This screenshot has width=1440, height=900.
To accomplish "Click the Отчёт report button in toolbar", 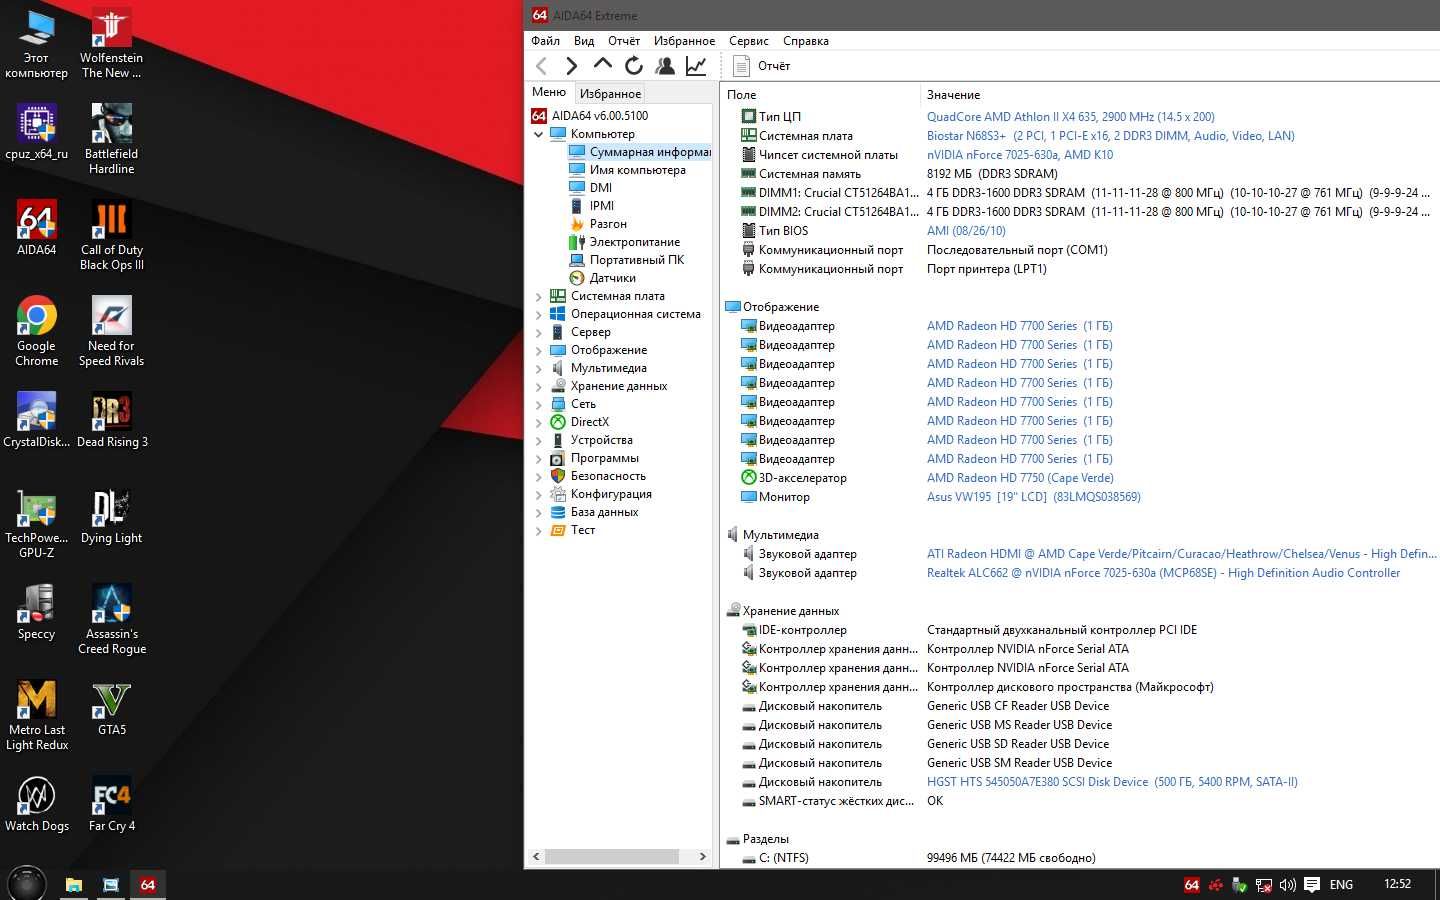I will tap(762, 66).
